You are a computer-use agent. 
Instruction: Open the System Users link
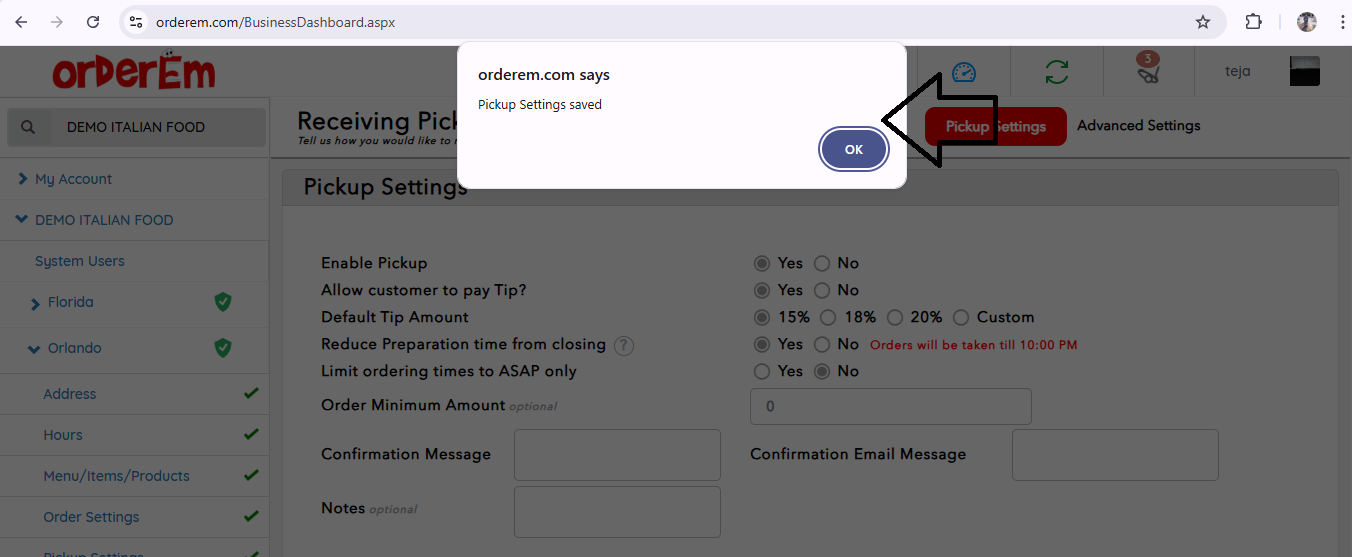point(80,261)
